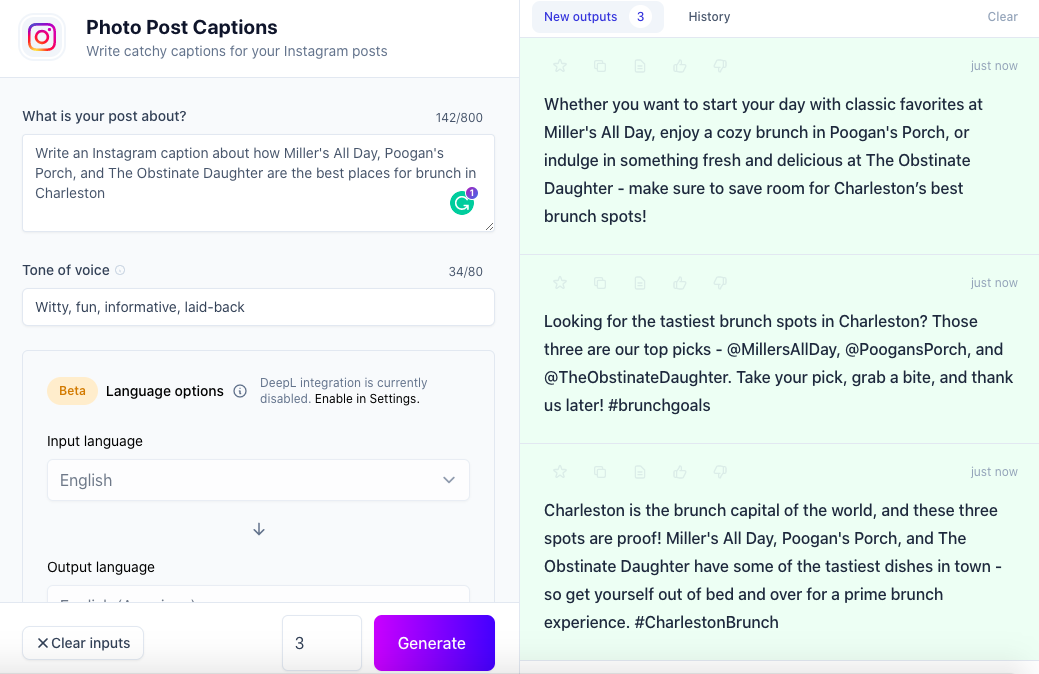Click the Instagram logo icon
The height and width of the screenshot is (674, 1039).
point(42,37)
